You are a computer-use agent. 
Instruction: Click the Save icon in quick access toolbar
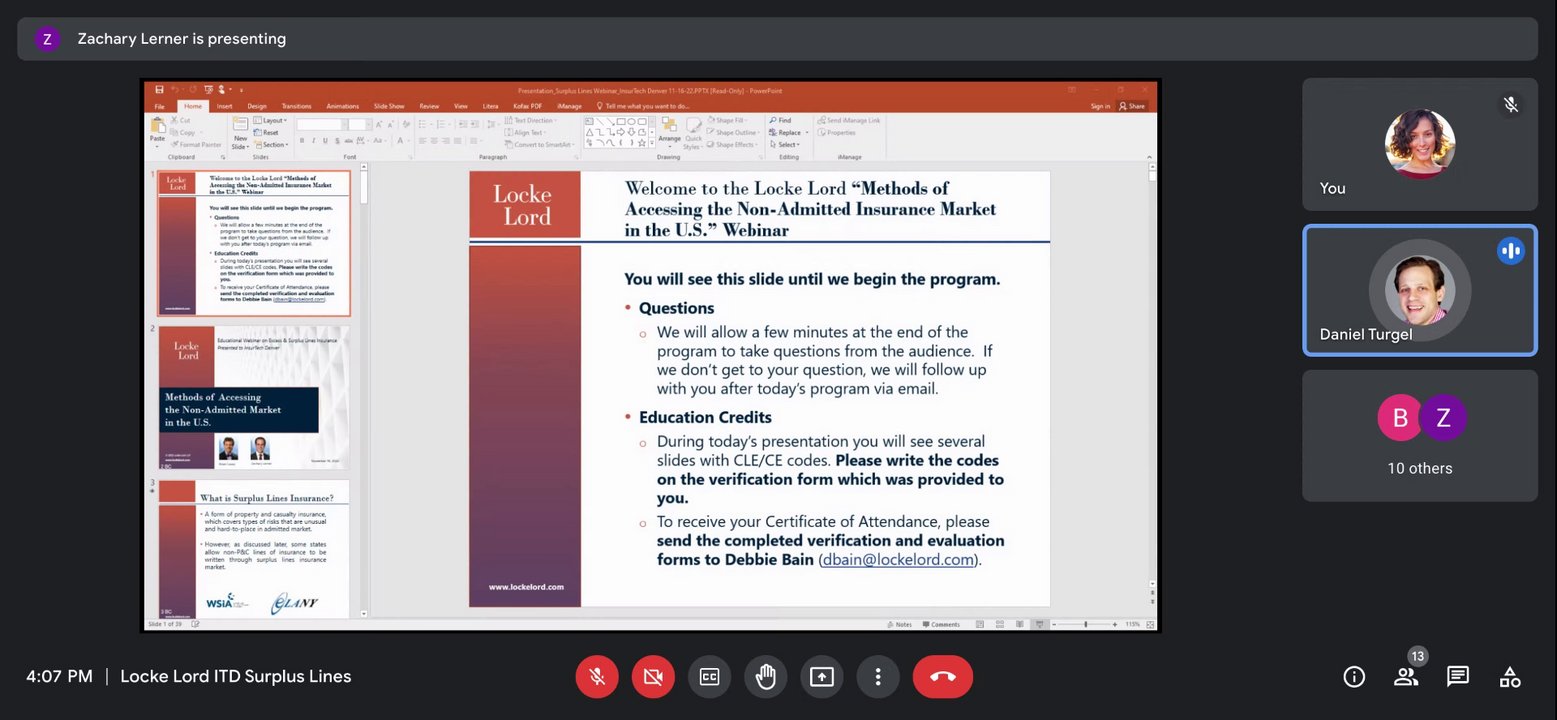pos(159,90)
